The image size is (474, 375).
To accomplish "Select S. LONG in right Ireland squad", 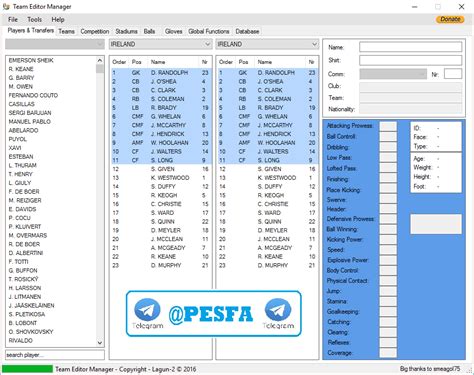I will [267, 160].
